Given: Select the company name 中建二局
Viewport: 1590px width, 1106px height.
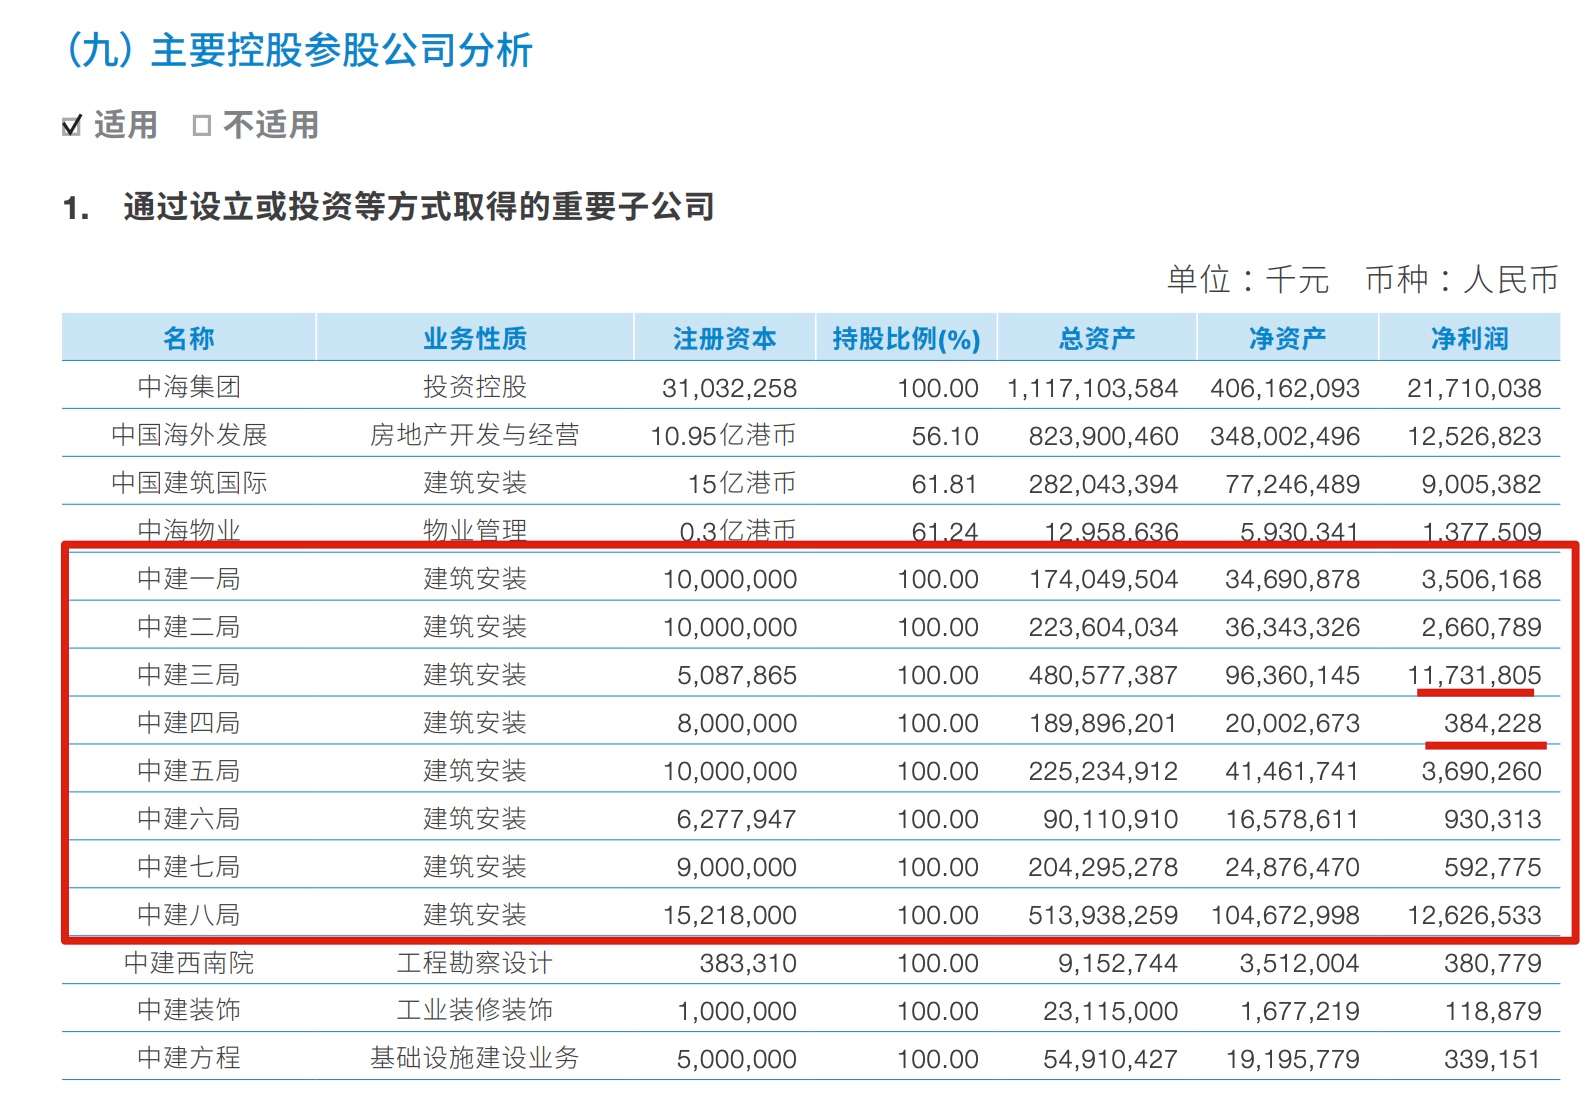Looking at the screenshot, I should 189,627.
